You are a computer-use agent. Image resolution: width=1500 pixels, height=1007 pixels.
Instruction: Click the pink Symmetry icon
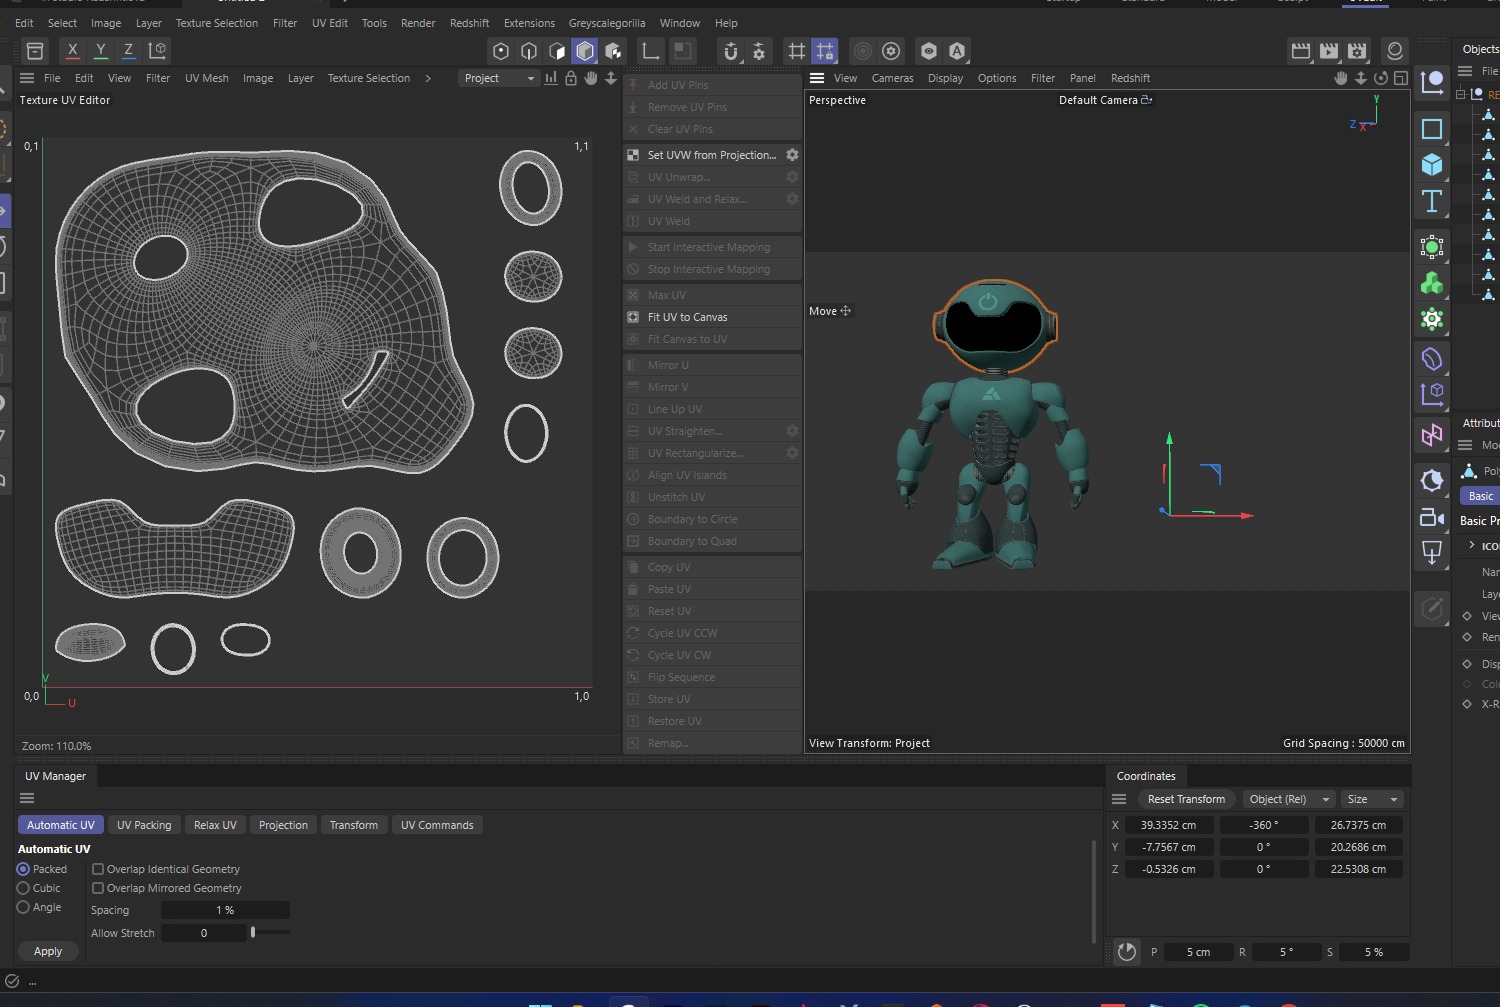[x=1432, y=435]
